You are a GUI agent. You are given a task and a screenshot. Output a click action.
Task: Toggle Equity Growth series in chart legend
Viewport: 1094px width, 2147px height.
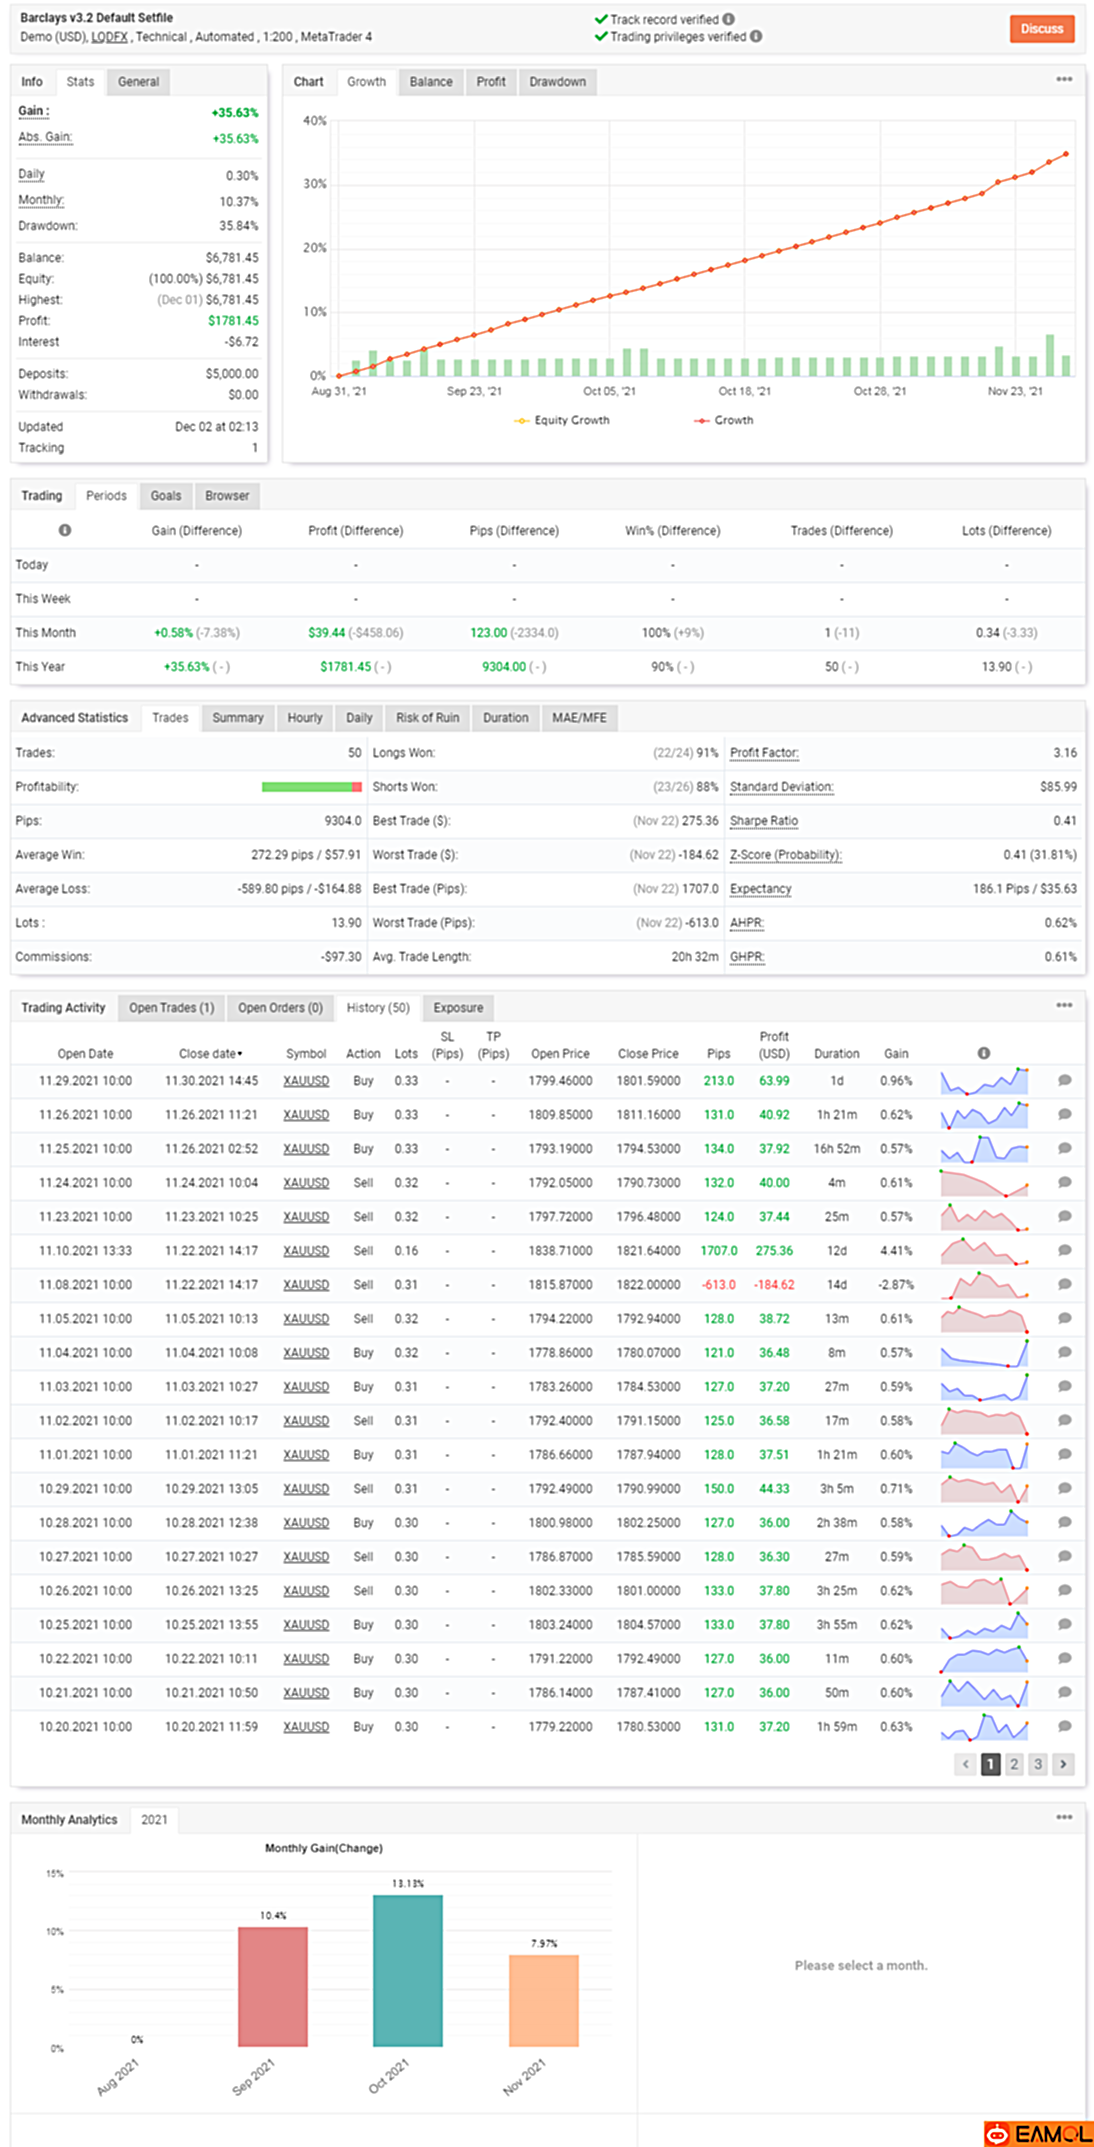pos(562,421)
